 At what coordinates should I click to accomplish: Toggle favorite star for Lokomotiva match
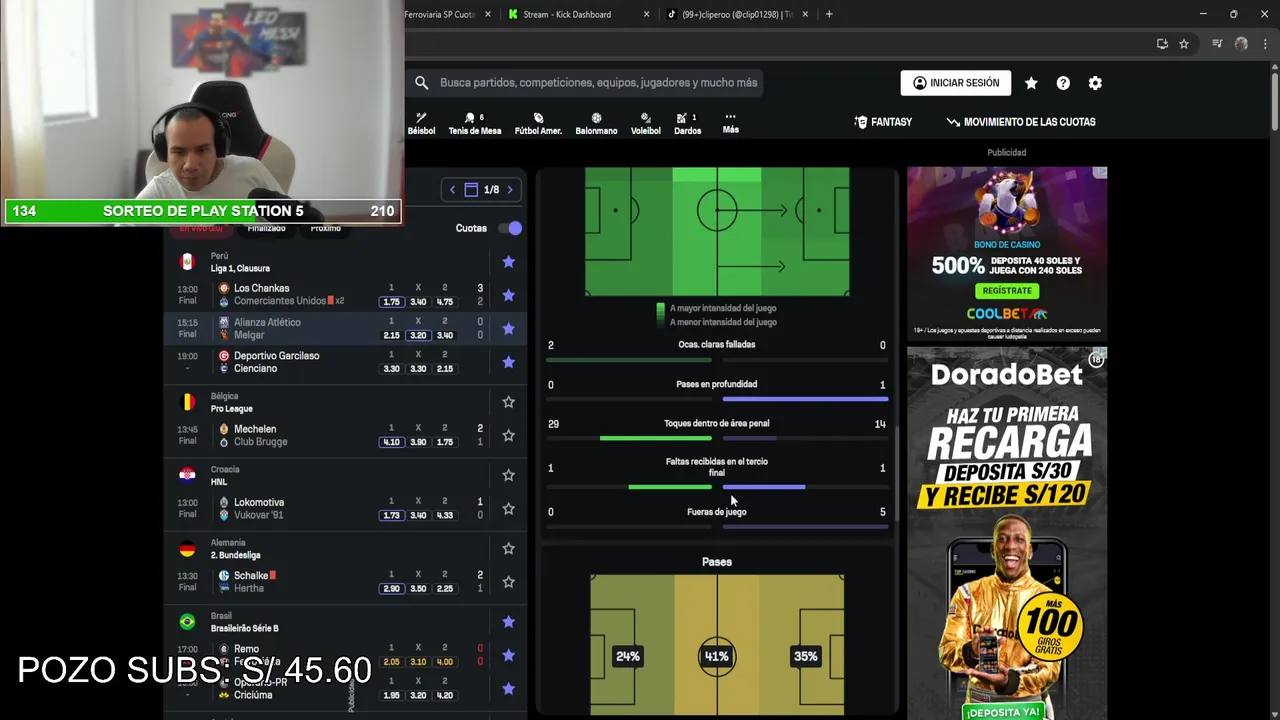pos(508,509)
